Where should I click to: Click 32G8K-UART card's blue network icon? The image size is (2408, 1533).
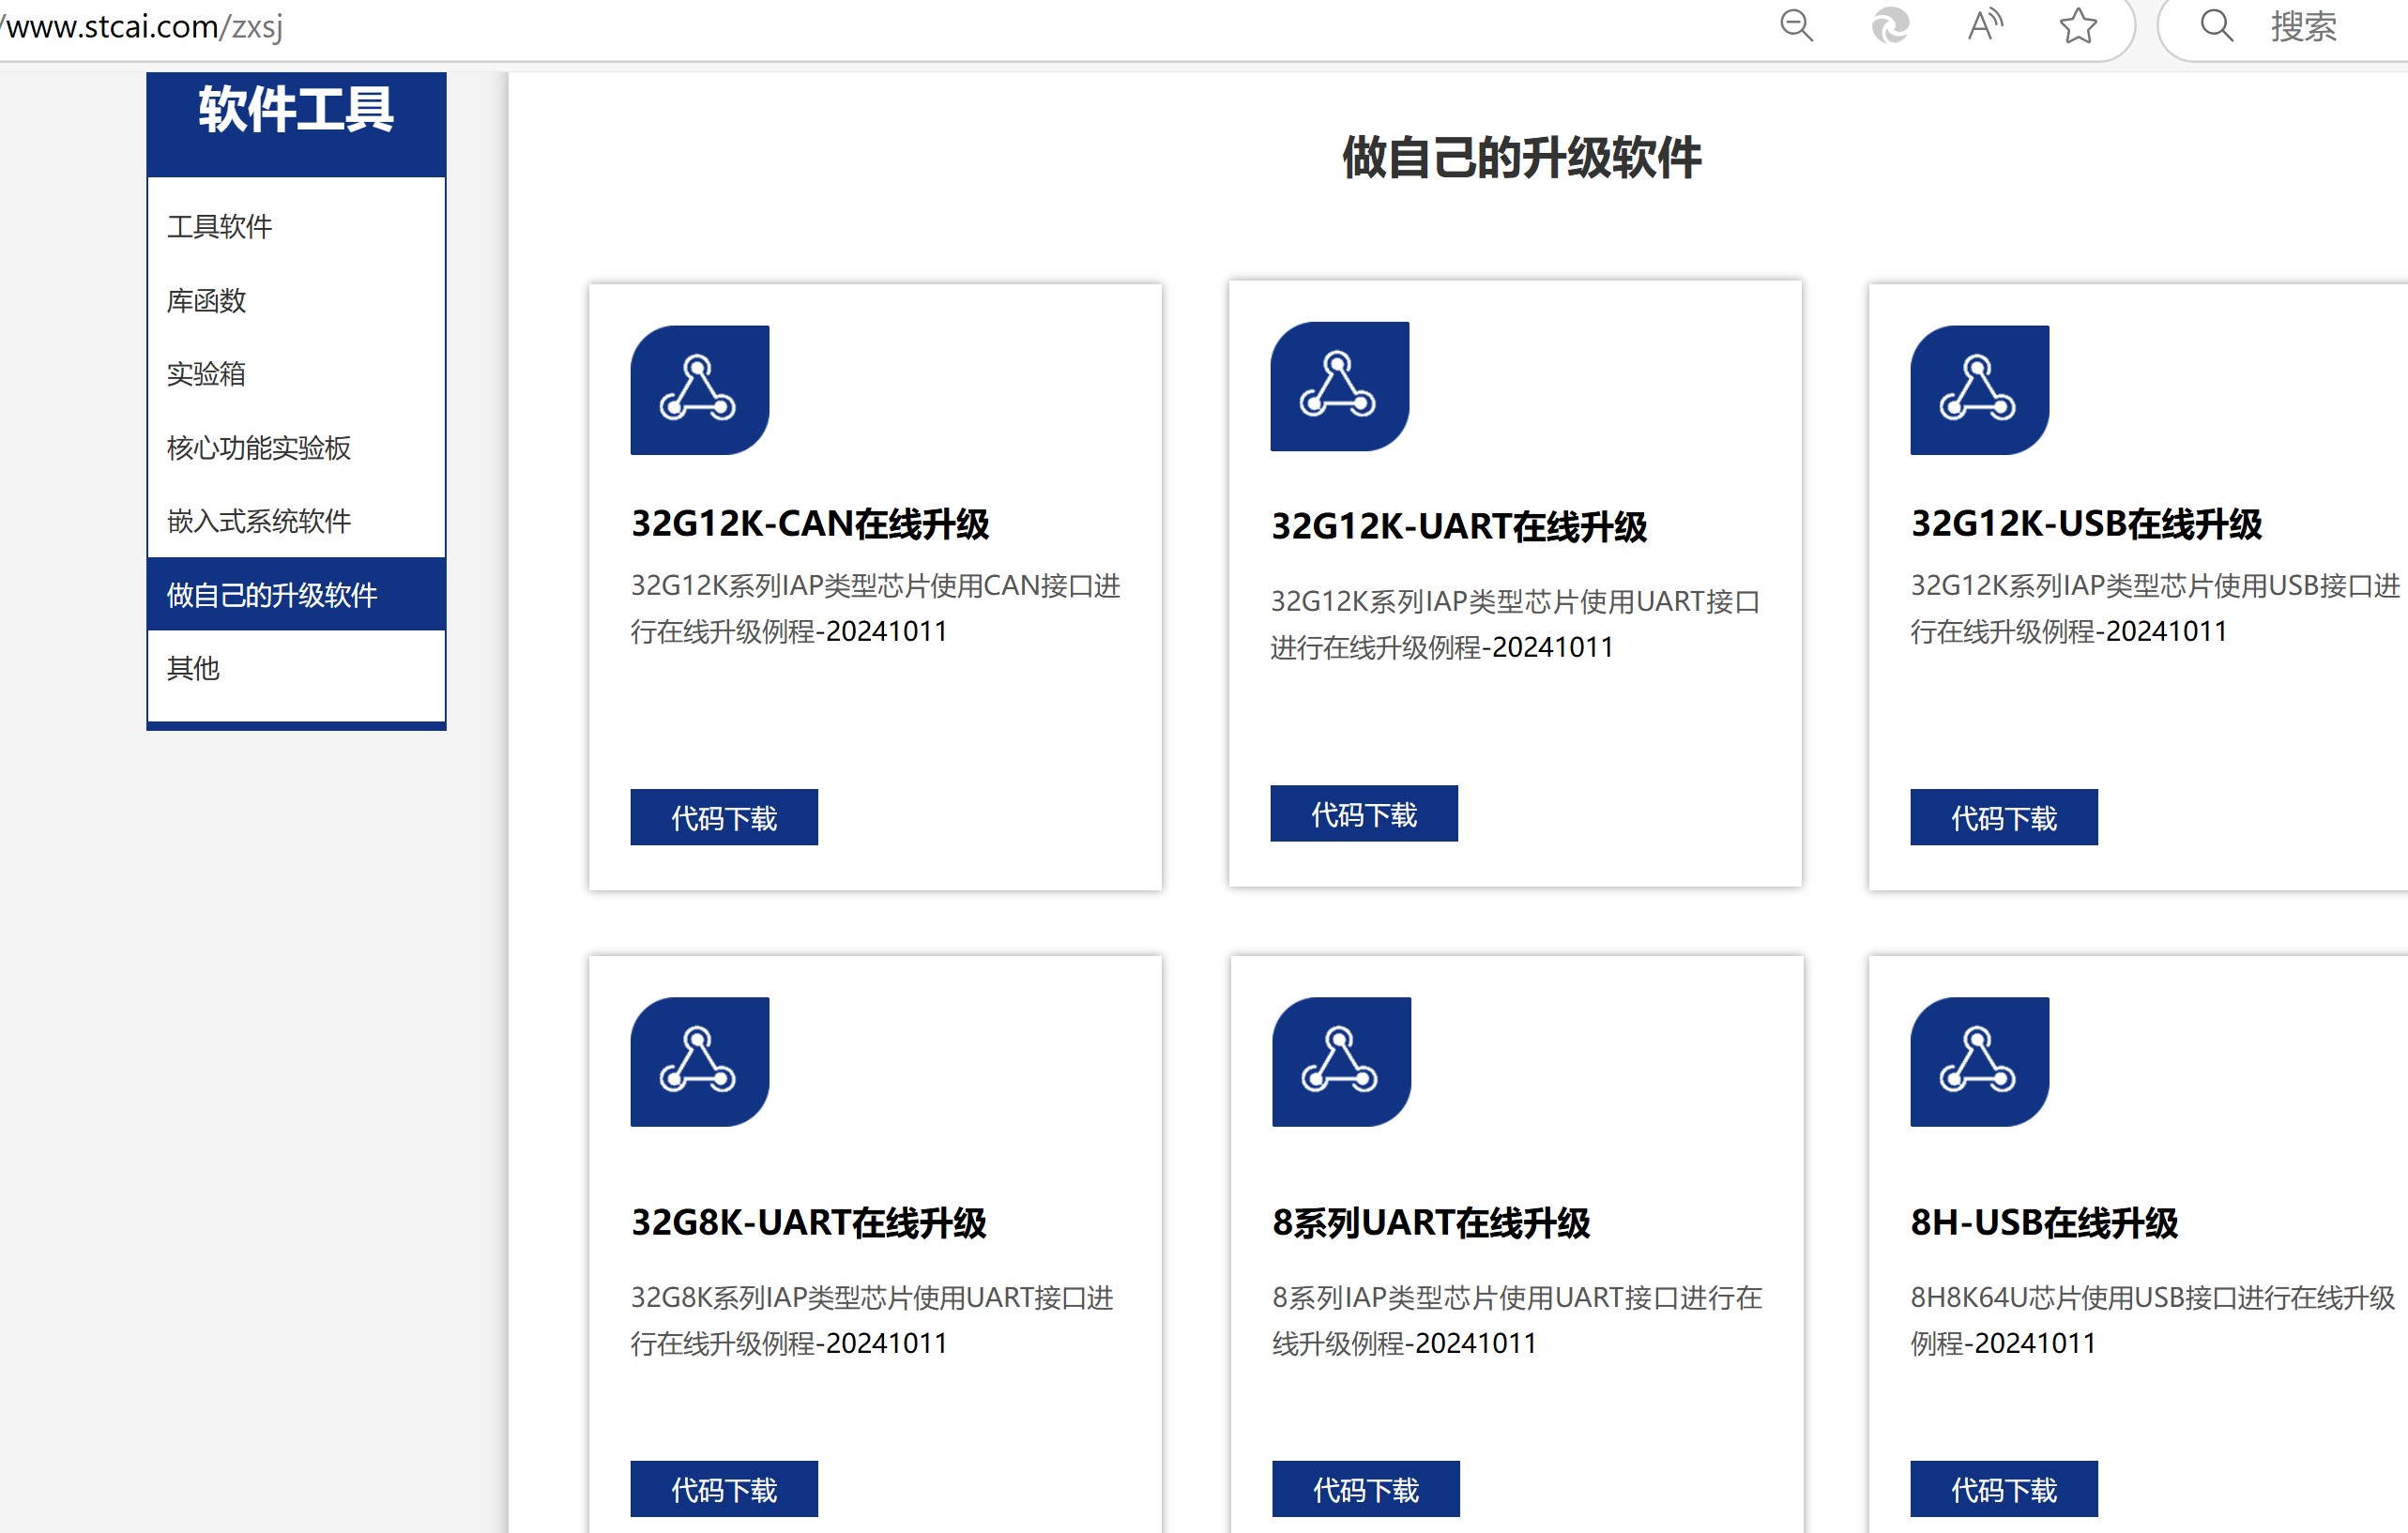point(699,1061)
